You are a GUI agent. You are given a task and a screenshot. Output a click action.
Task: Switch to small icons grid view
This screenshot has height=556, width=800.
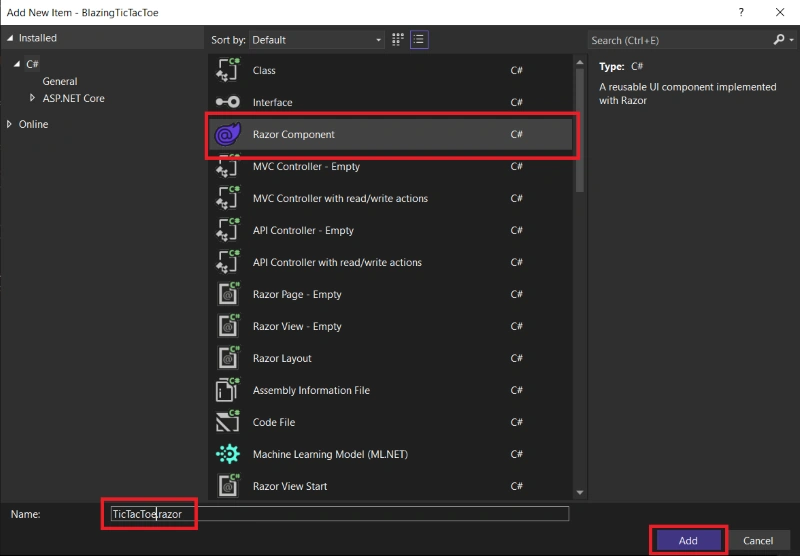[397, 39]
